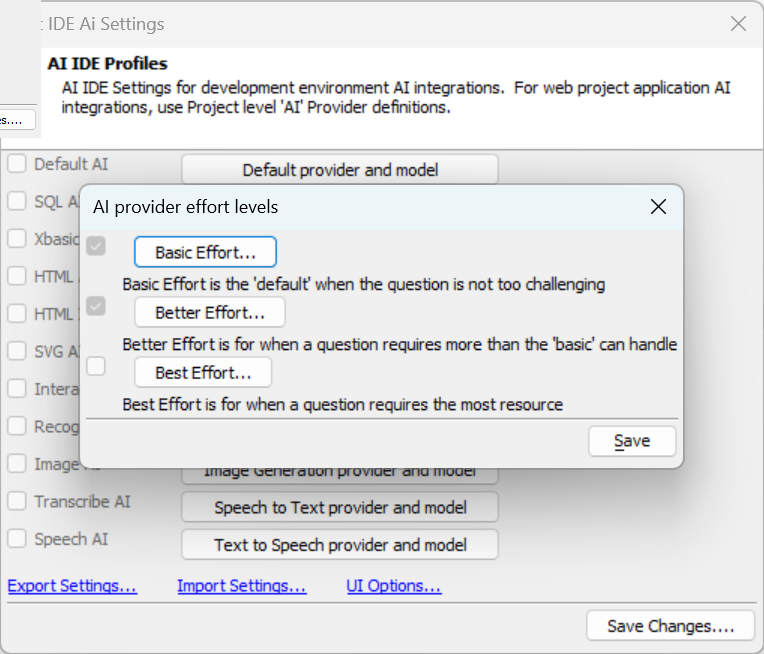Check the Speech AI checkbox
Viewport: 764px width, 654px height.
click(17, 539)
